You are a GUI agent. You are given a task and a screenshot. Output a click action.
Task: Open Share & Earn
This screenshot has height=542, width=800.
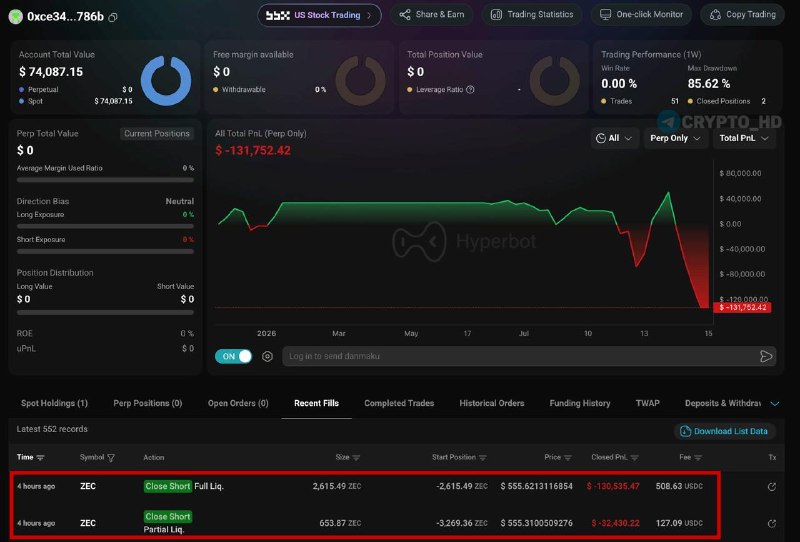(x=432, y=14)
